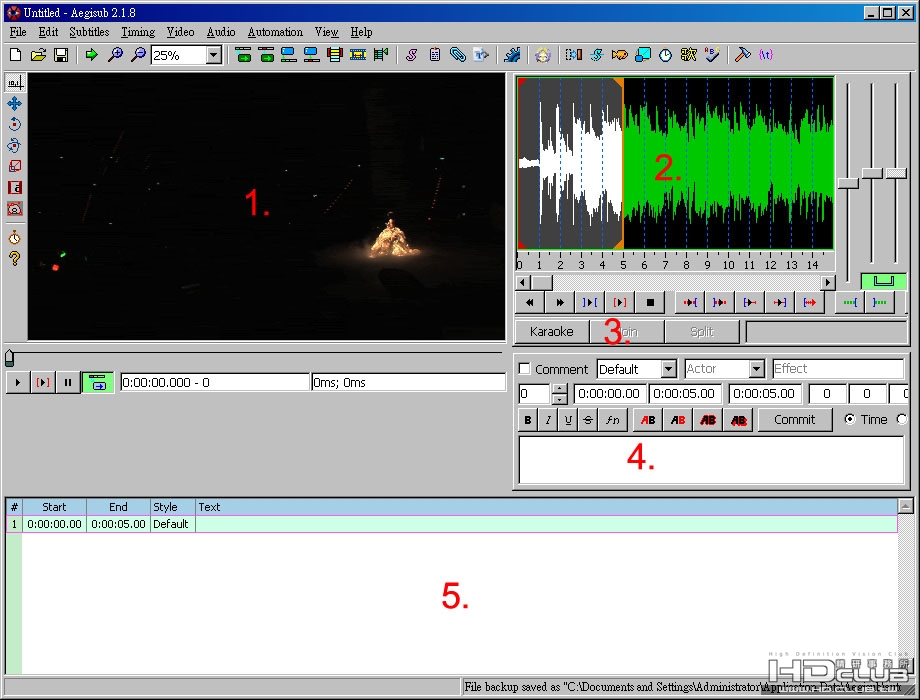
Task: Cycle tag hiding with the {\t} icon
Action: click(766, 55)
